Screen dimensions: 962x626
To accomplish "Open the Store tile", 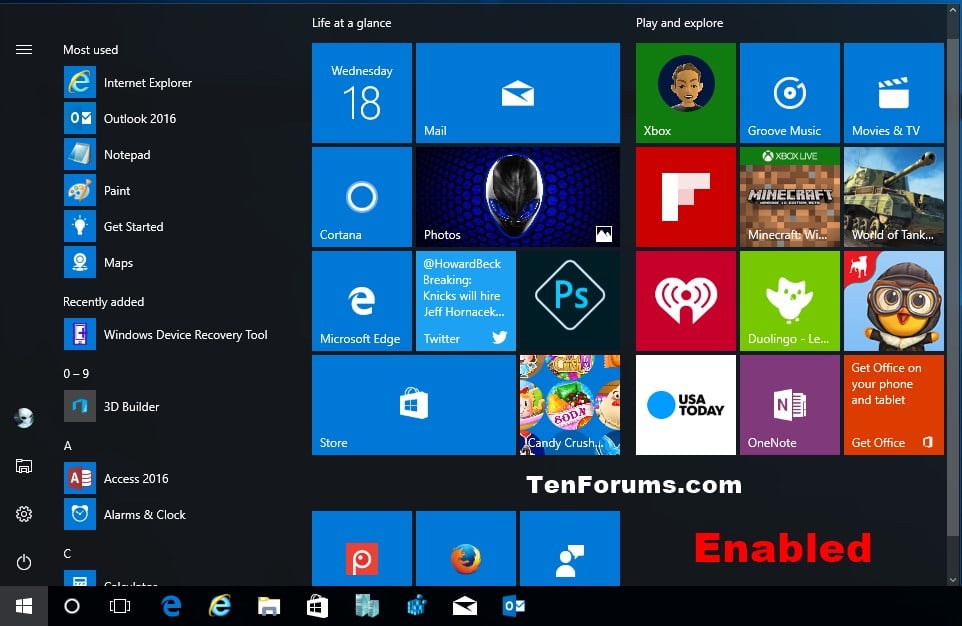I will 414,405.
